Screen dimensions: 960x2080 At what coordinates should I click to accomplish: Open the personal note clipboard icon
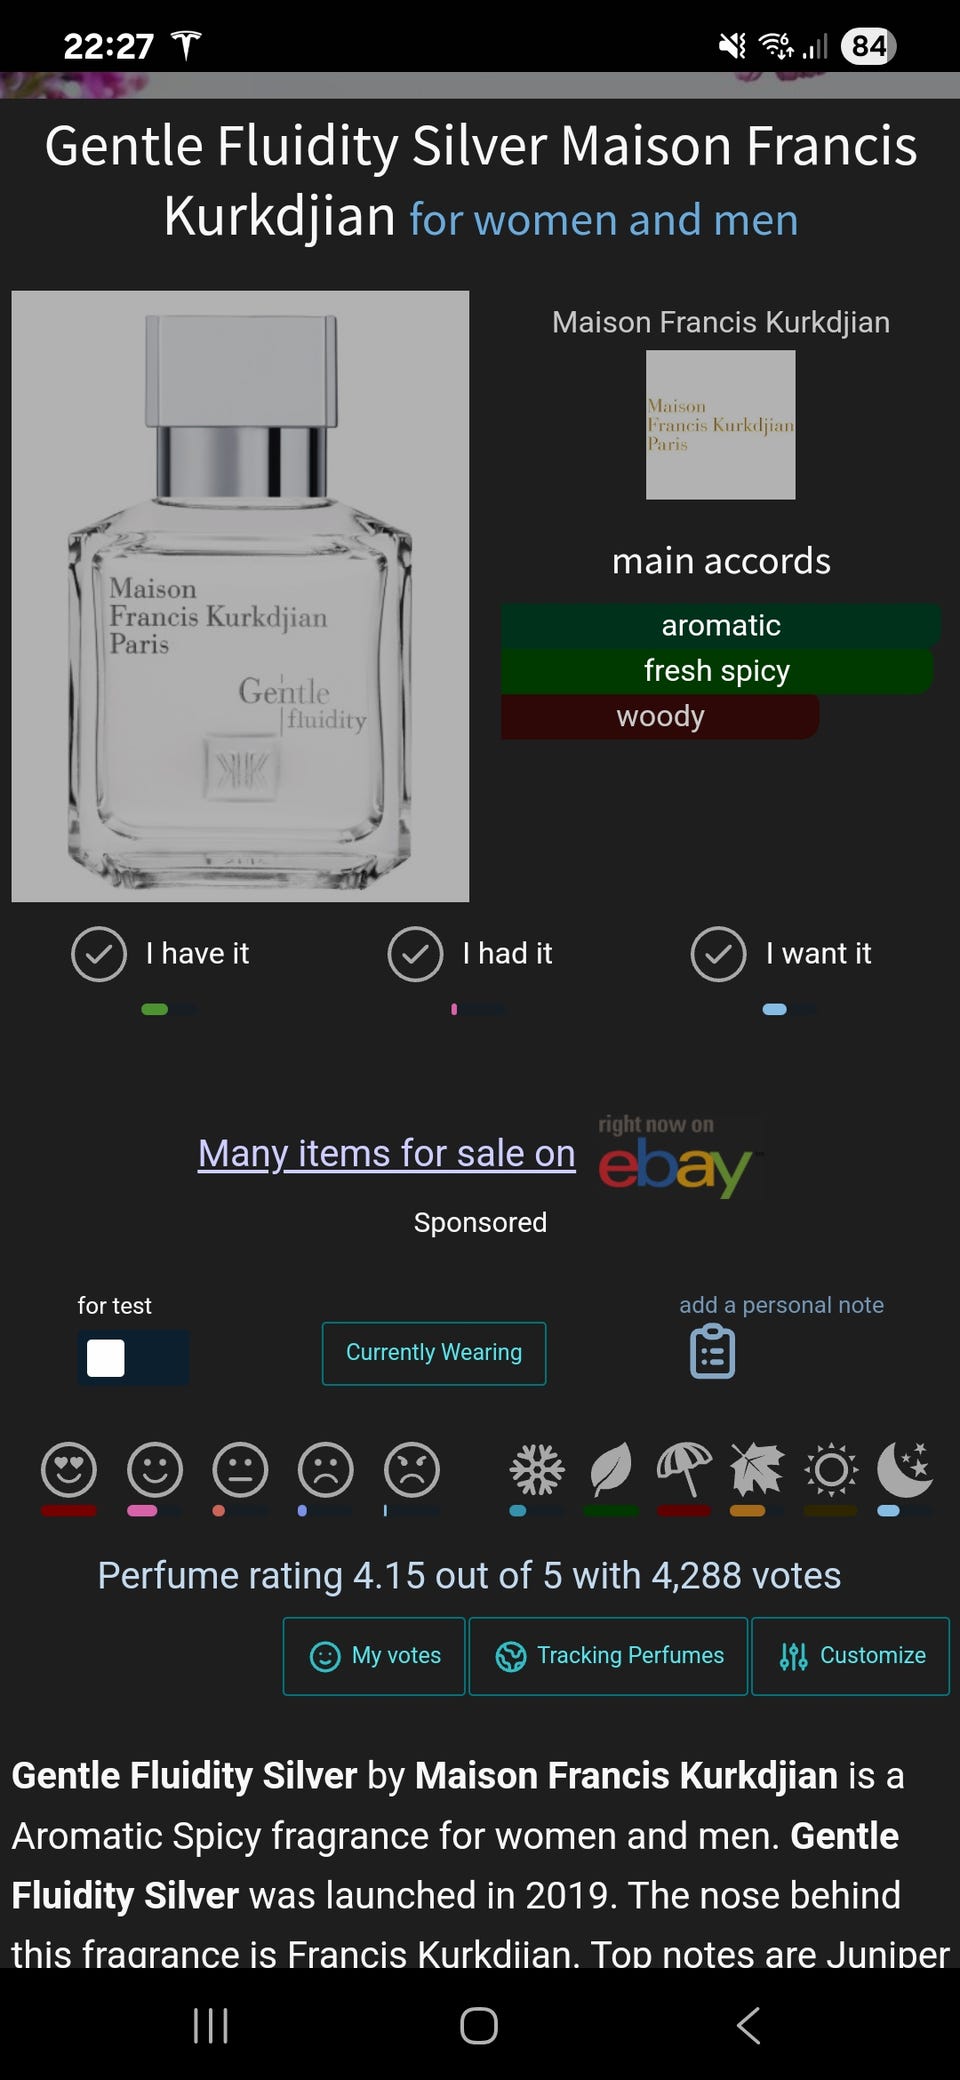point(713,1352)
